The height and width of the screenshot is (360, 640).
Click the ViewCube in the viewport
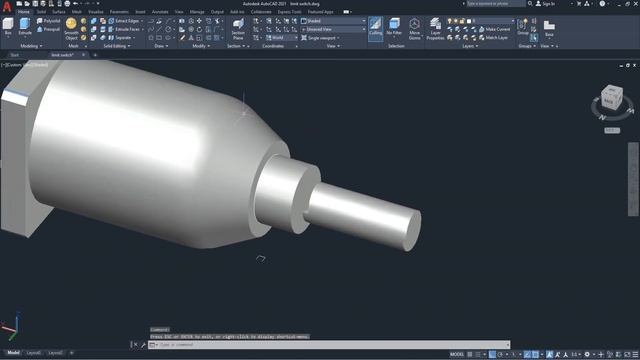click(611, 98)
